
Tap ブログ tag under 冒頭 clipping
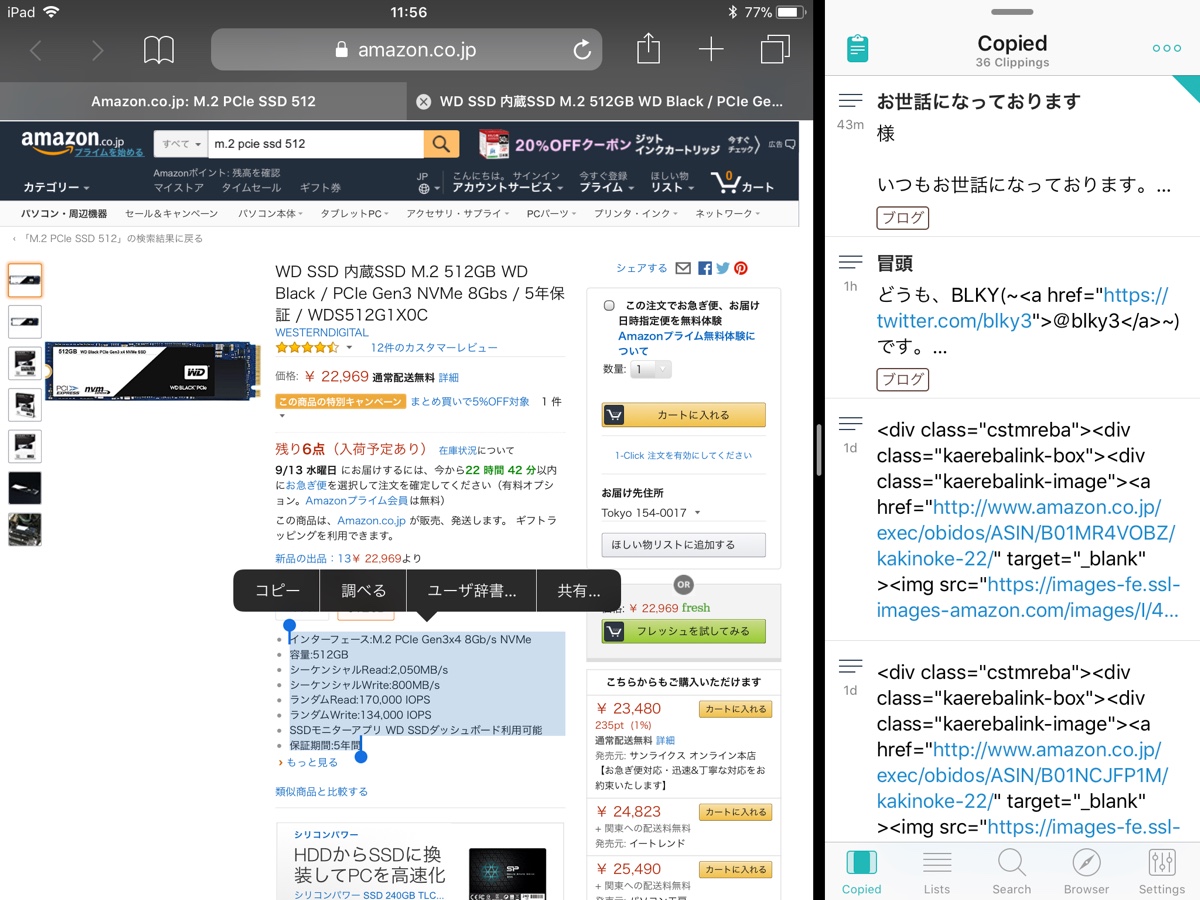(x=903, y=380)
